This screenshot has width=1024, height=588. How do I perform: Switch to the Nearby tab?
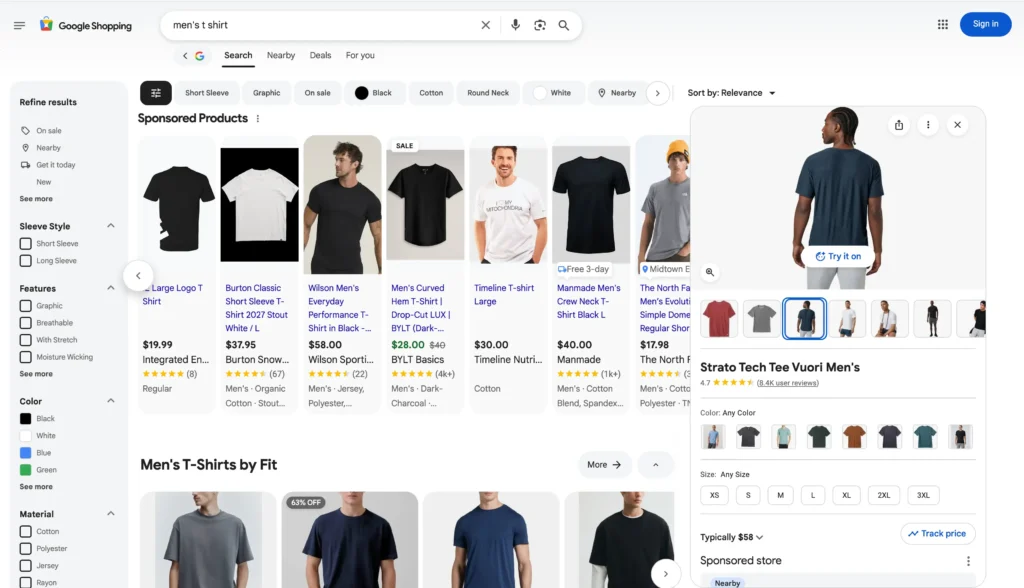click(281, 56)
